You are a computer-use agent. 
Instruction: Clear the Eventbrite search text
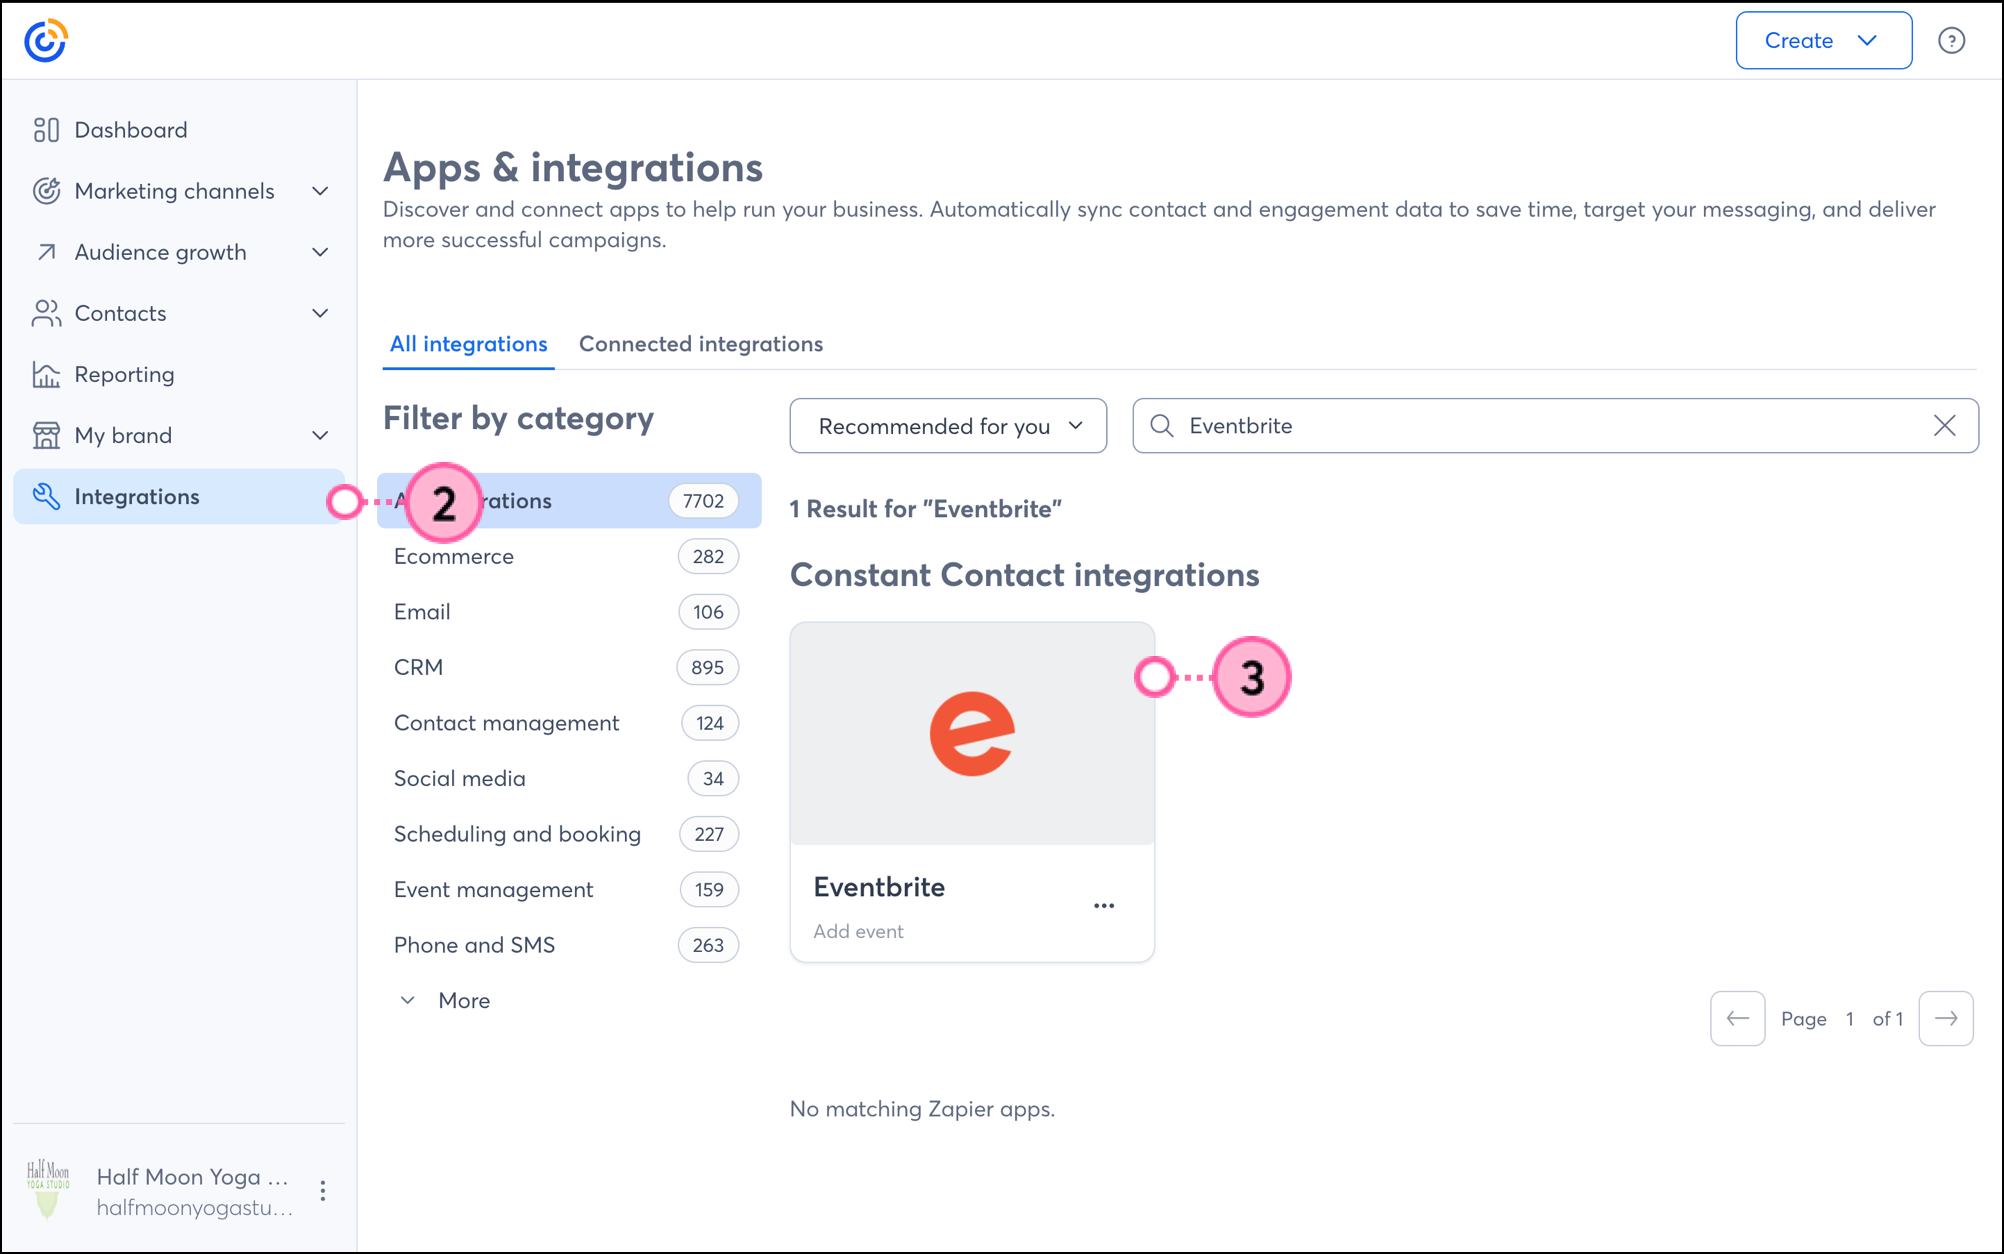click(1944, 426)
